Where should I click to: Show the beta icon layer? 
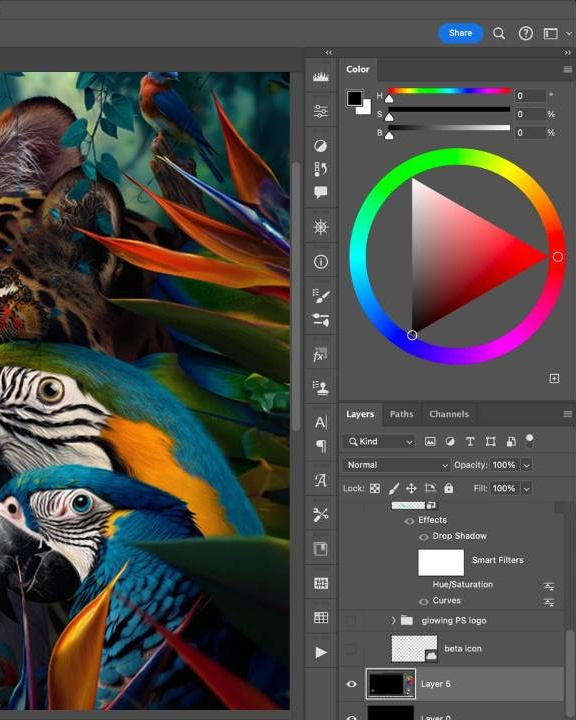tap(350, 649)
